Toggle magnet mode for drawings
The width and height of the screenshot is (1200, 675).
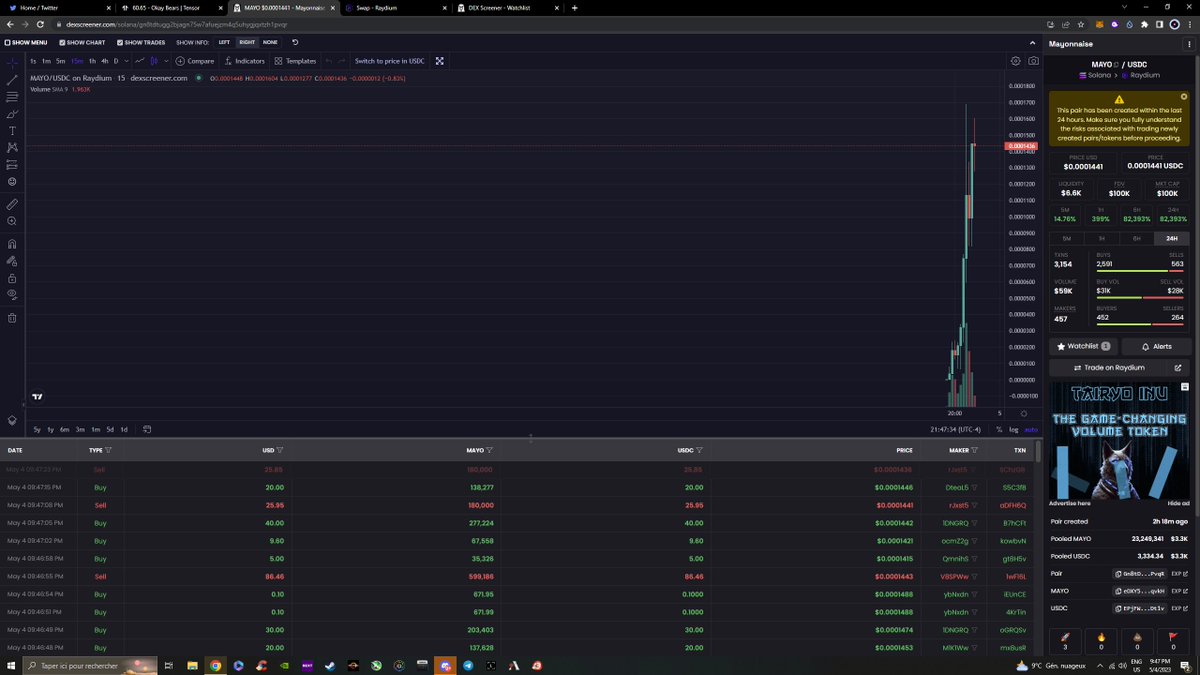point(12,244)
